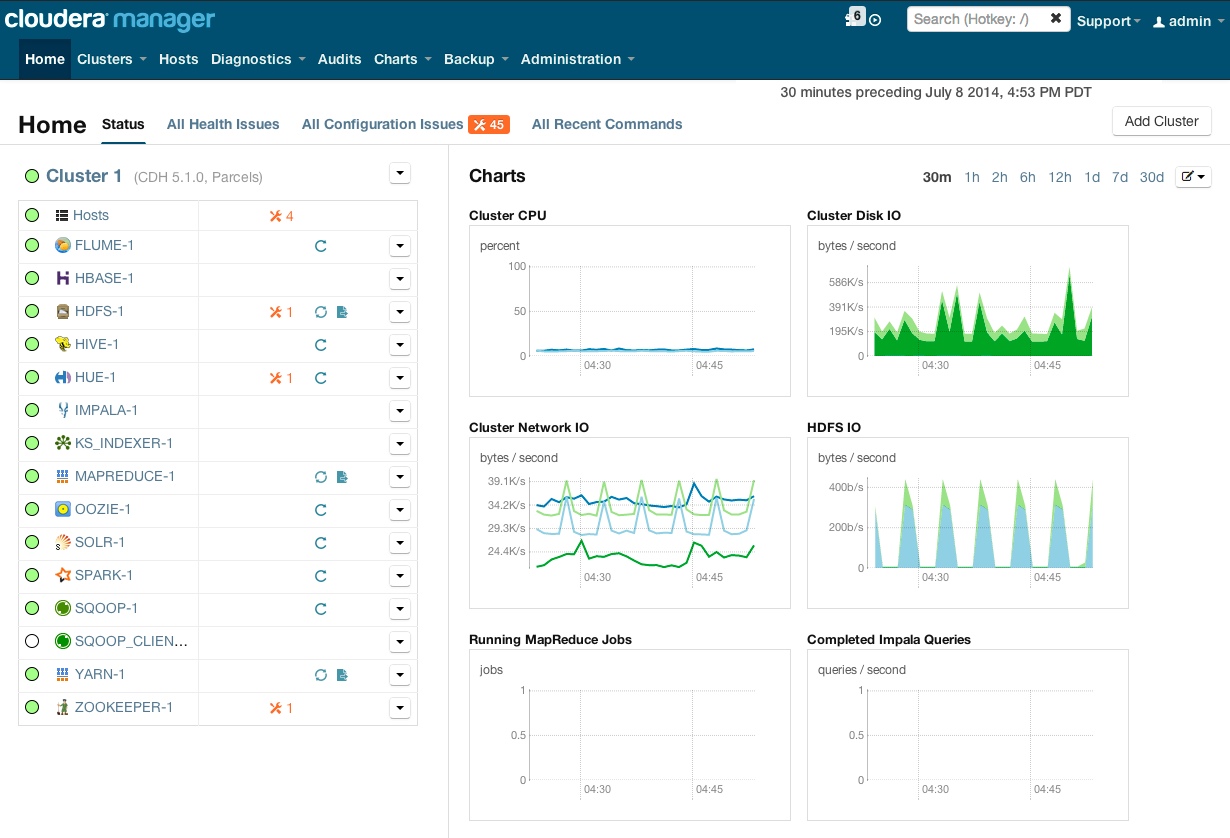
Task: Go to the Home menu item
Action: (45, 59)
